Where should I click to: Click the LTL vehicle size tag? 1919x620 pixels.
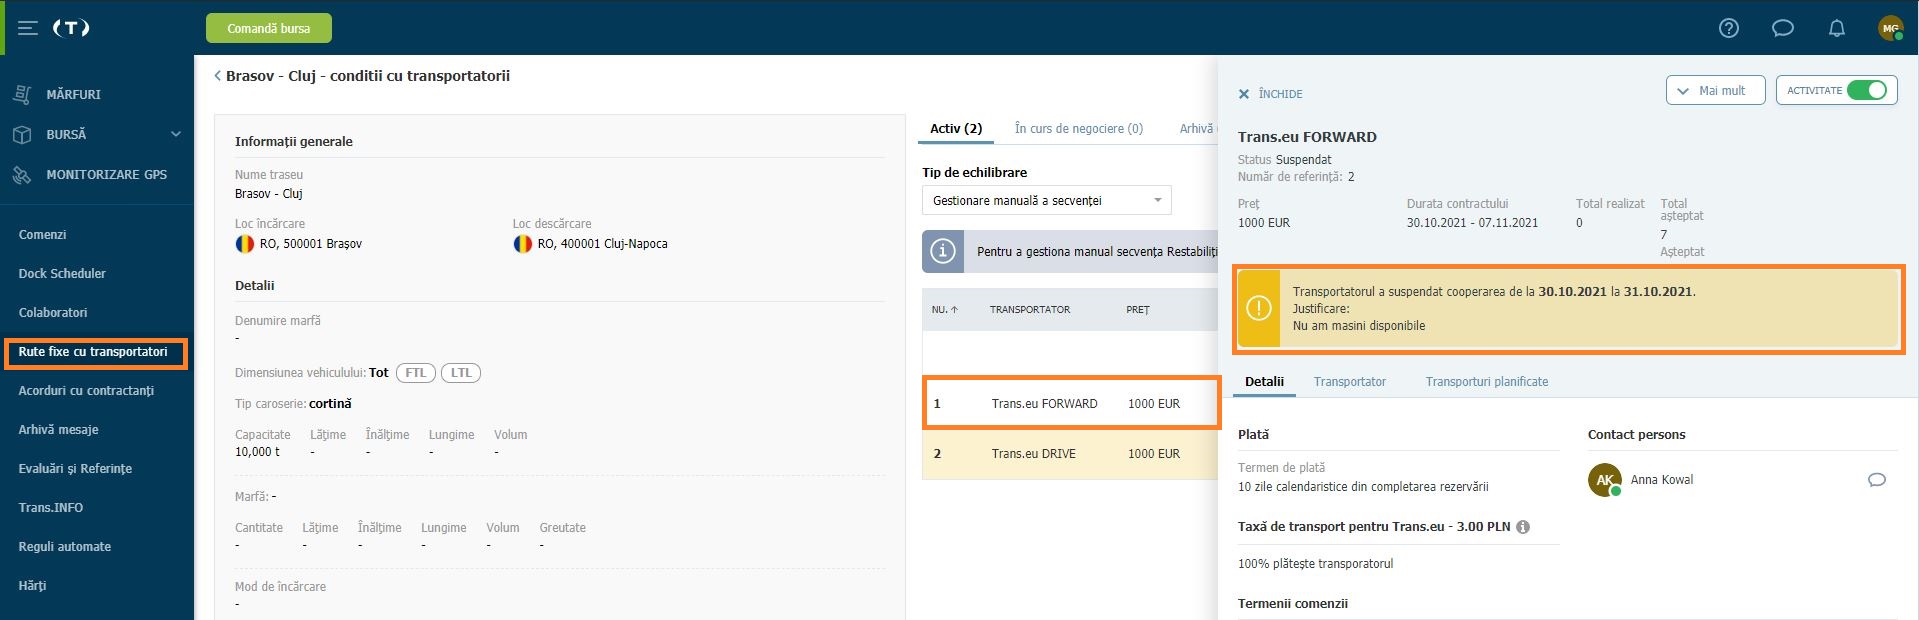pos(460,373)
